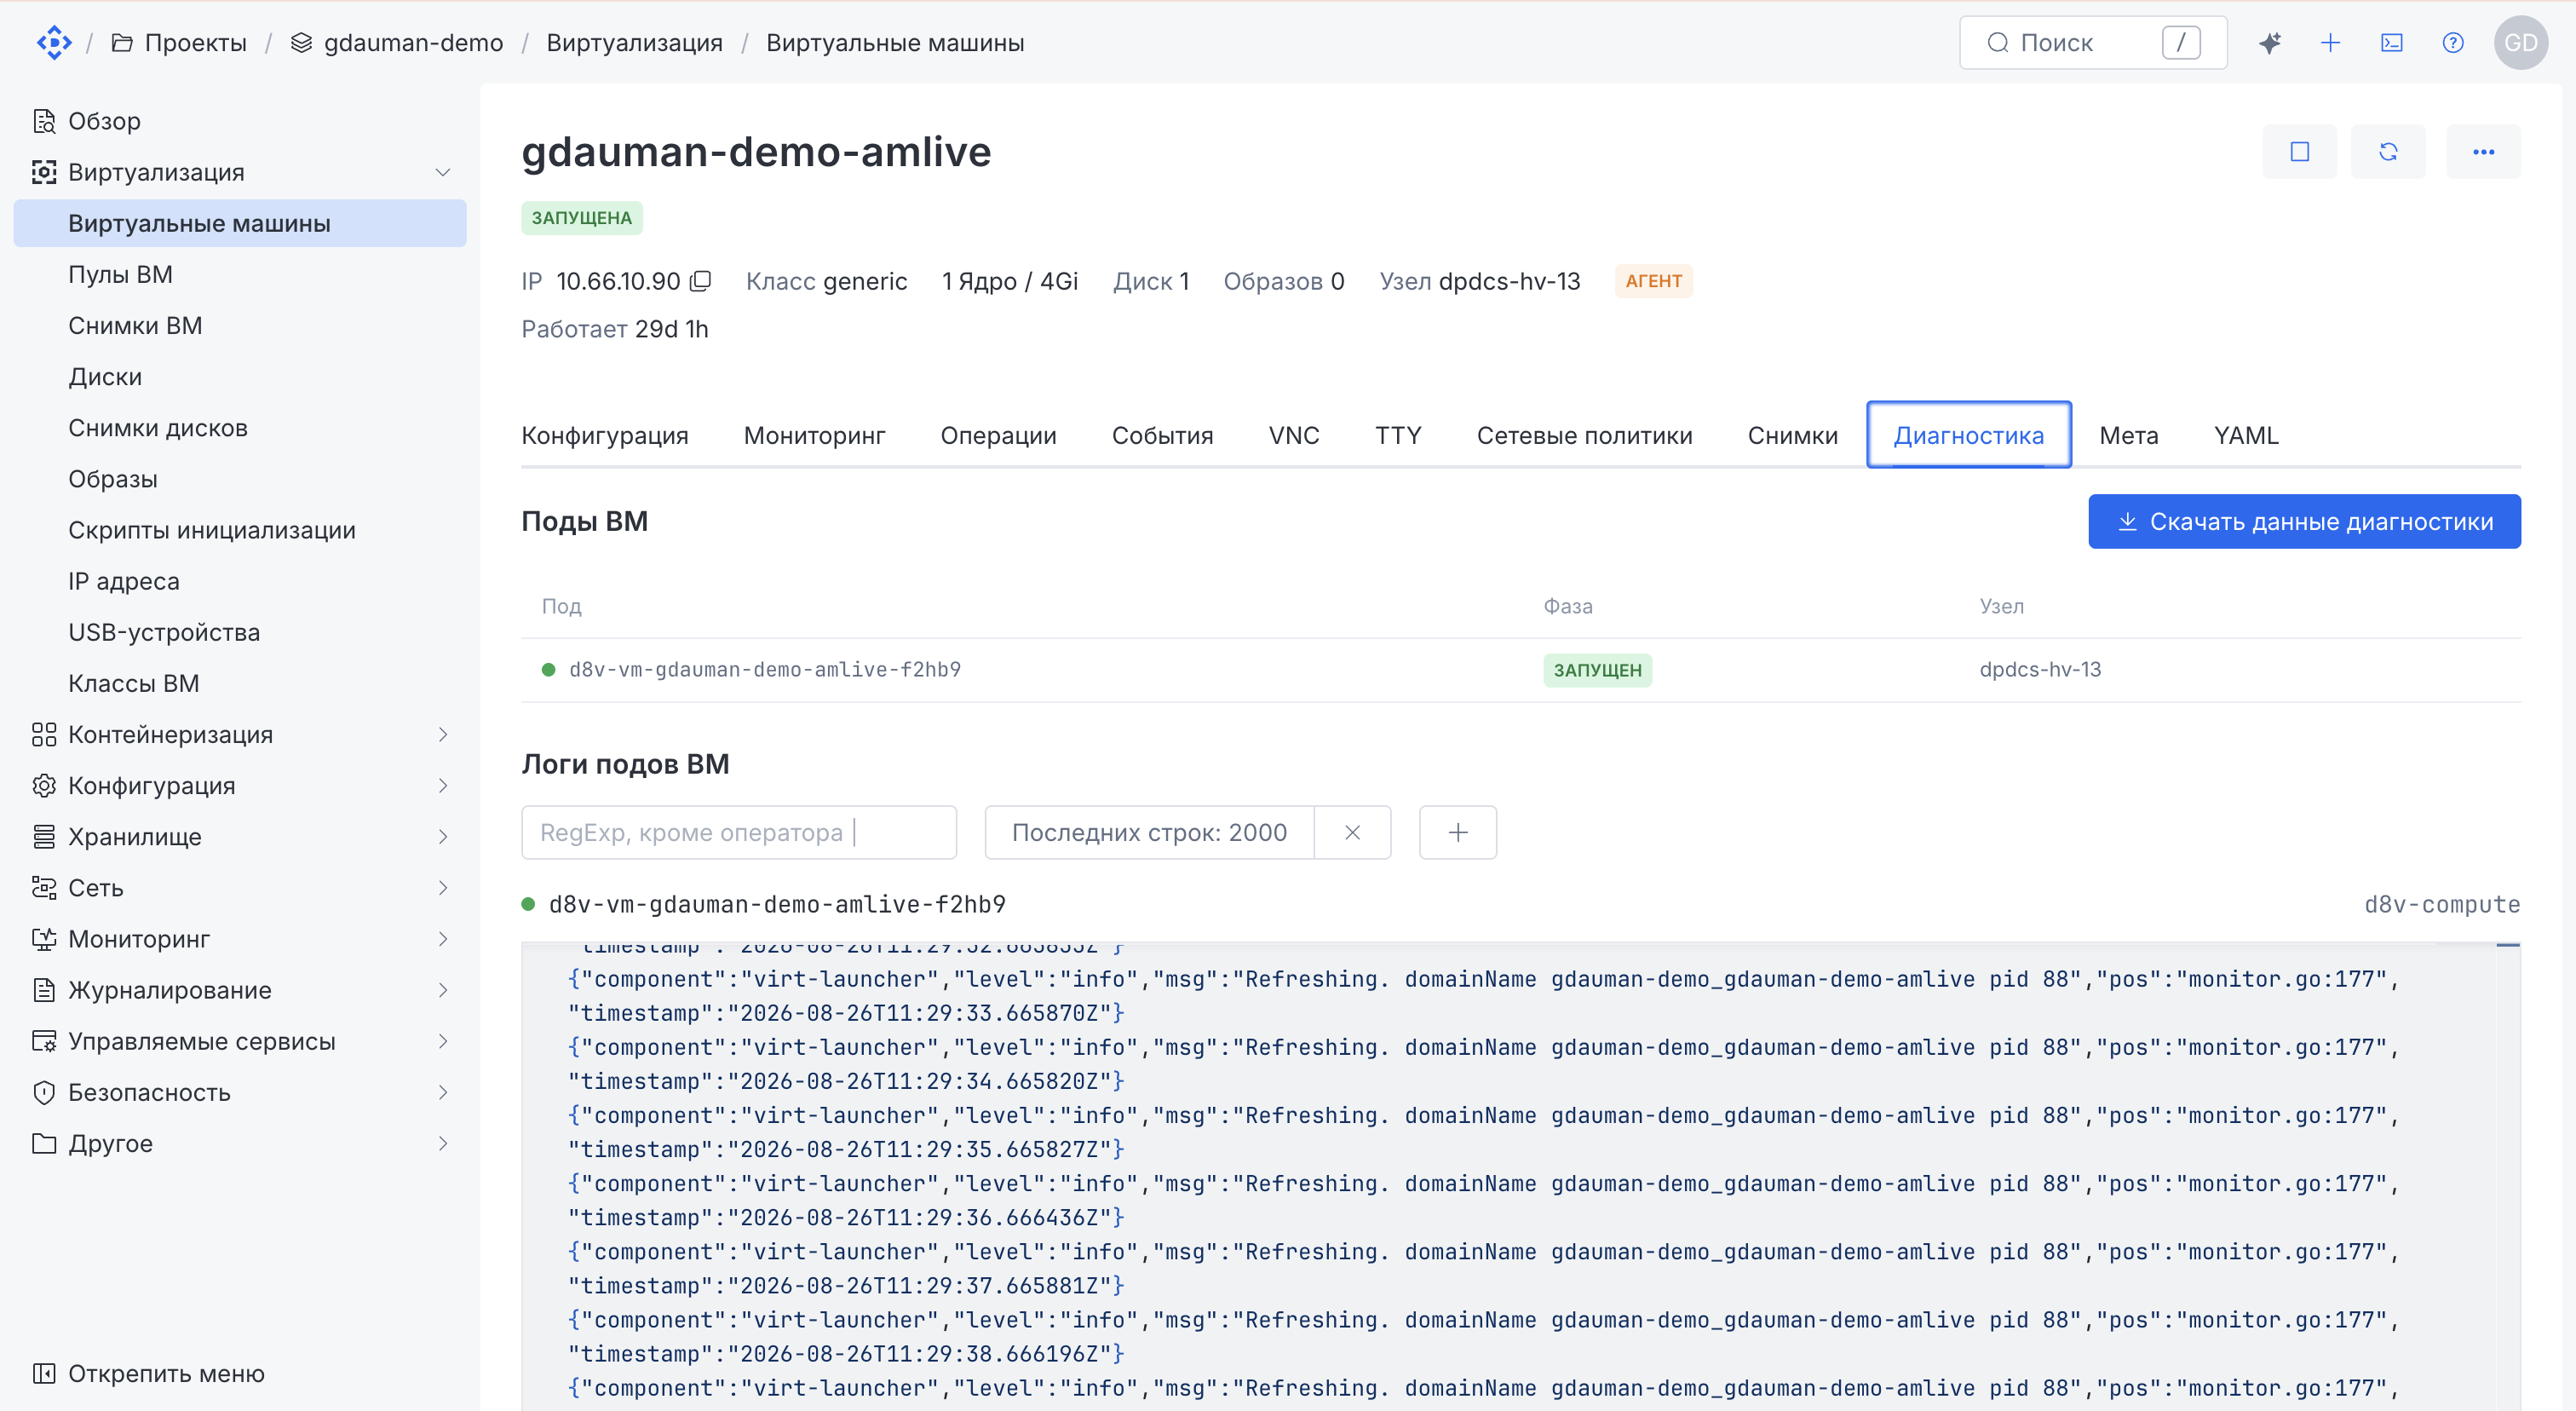Click Виртуальные машины breadcrumb link
This screenshot has width=2576, height=1411.
tap(895, 42)
